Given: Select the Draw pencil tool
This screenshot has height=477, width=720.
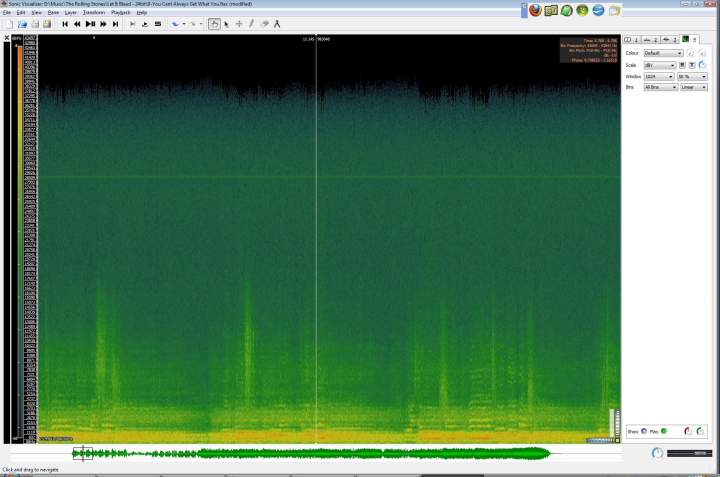Looking at the screenshot, I should coord(252,24).
